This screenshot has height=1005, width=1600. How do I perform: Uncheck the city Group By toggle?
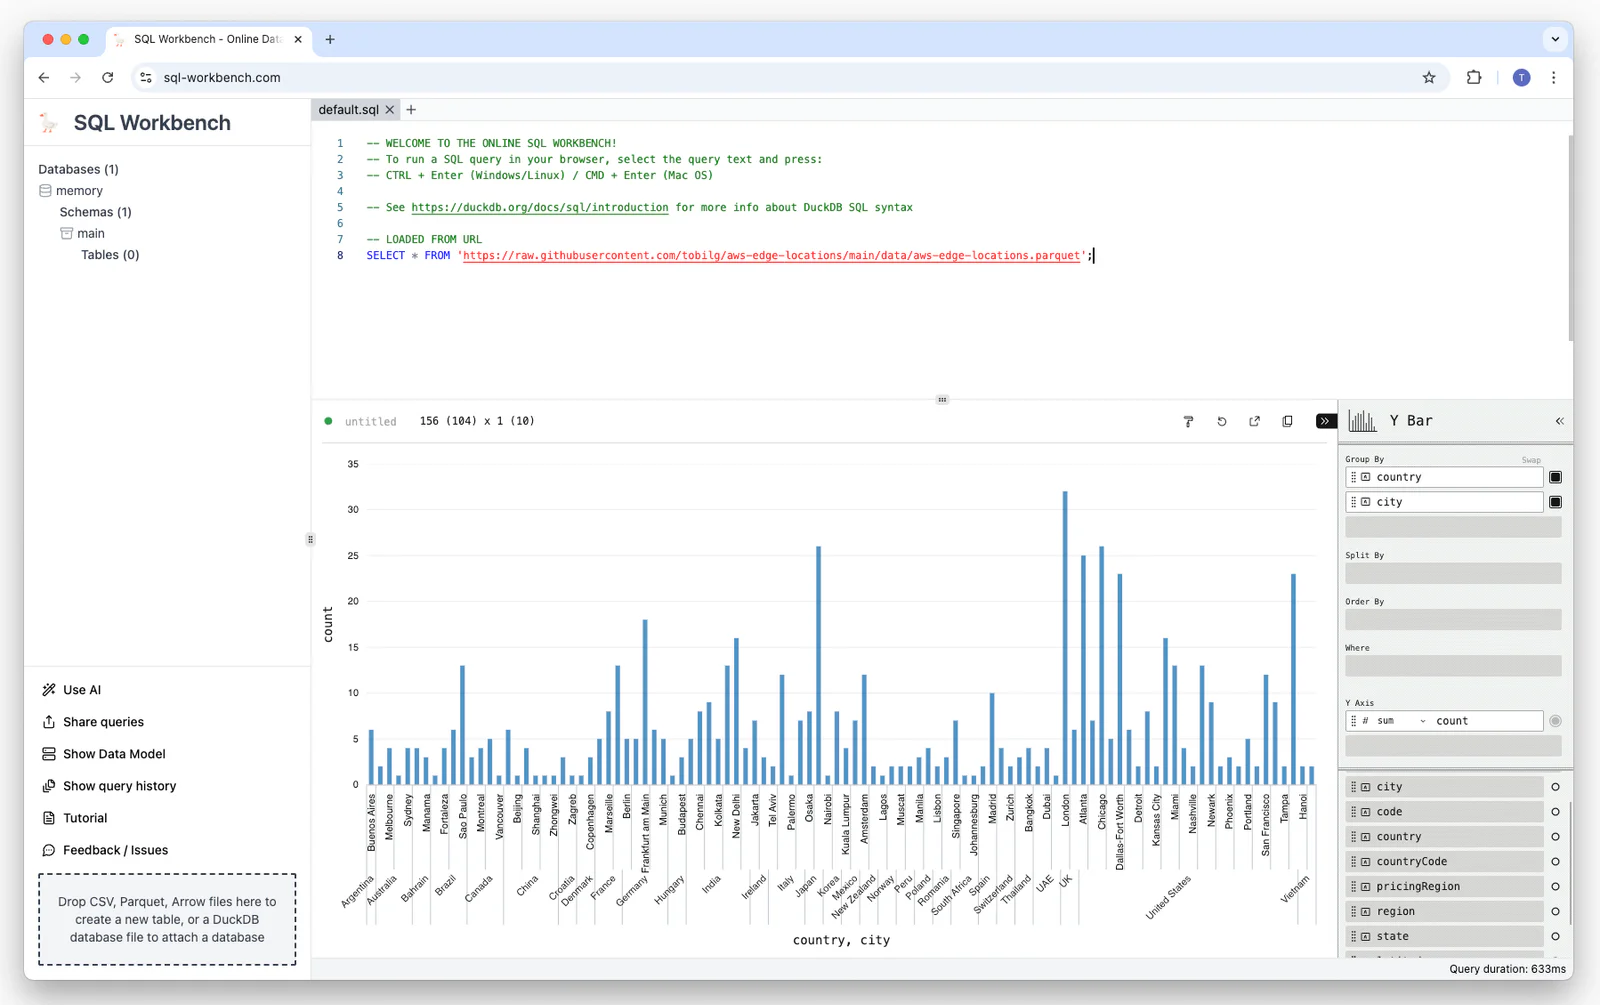tap(1555, 502)
